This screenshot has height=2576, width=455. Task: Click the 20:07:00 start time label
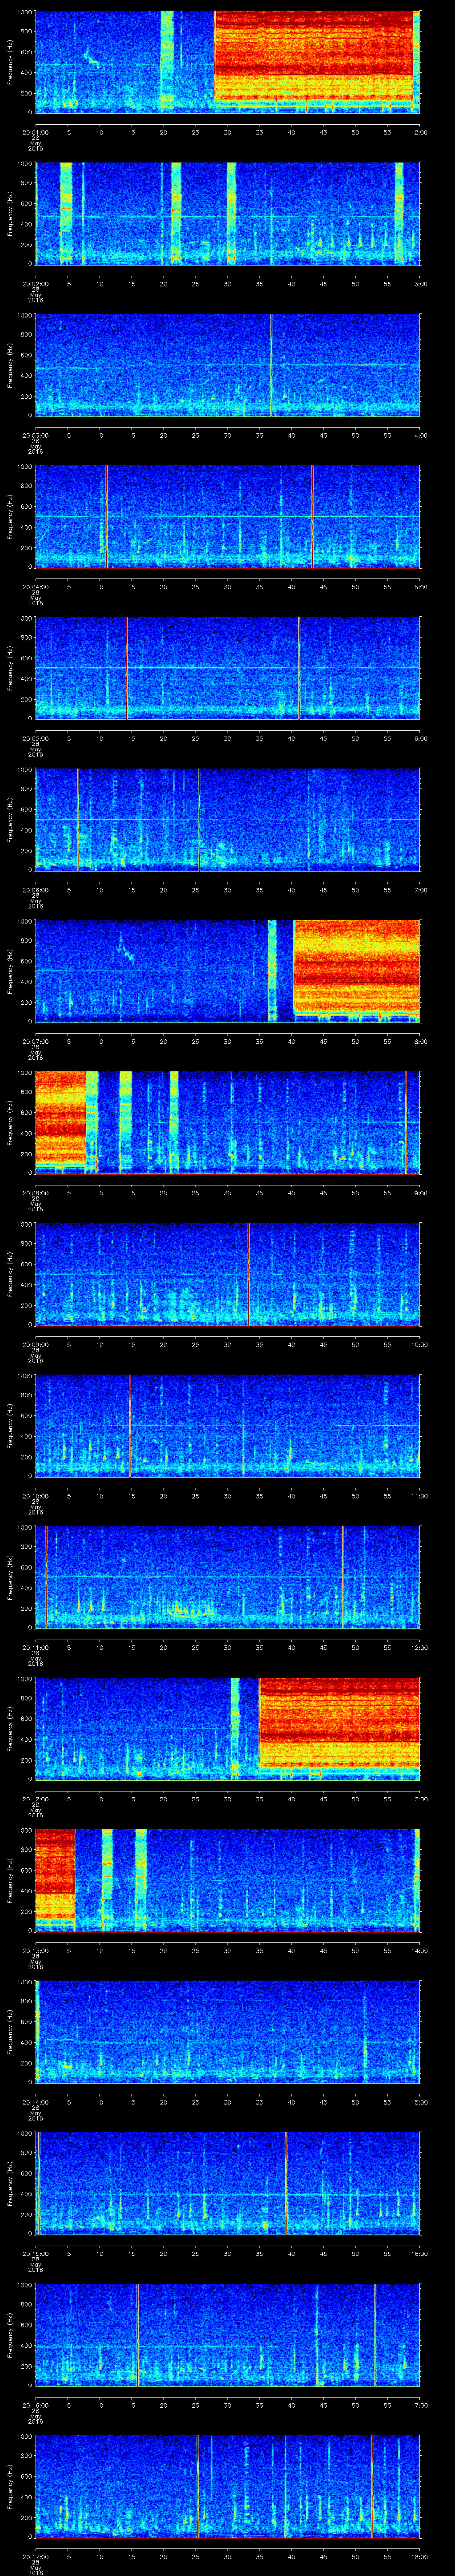[x=35, y=1042]
